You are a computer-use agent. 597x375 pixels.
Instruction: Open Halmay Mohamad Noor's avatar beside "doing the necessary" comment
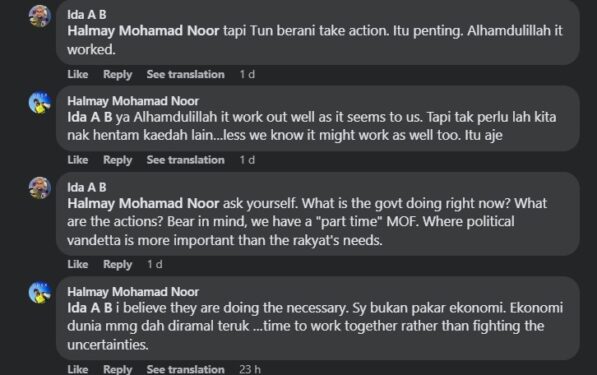pyautogui.click(x=40, y=292)
